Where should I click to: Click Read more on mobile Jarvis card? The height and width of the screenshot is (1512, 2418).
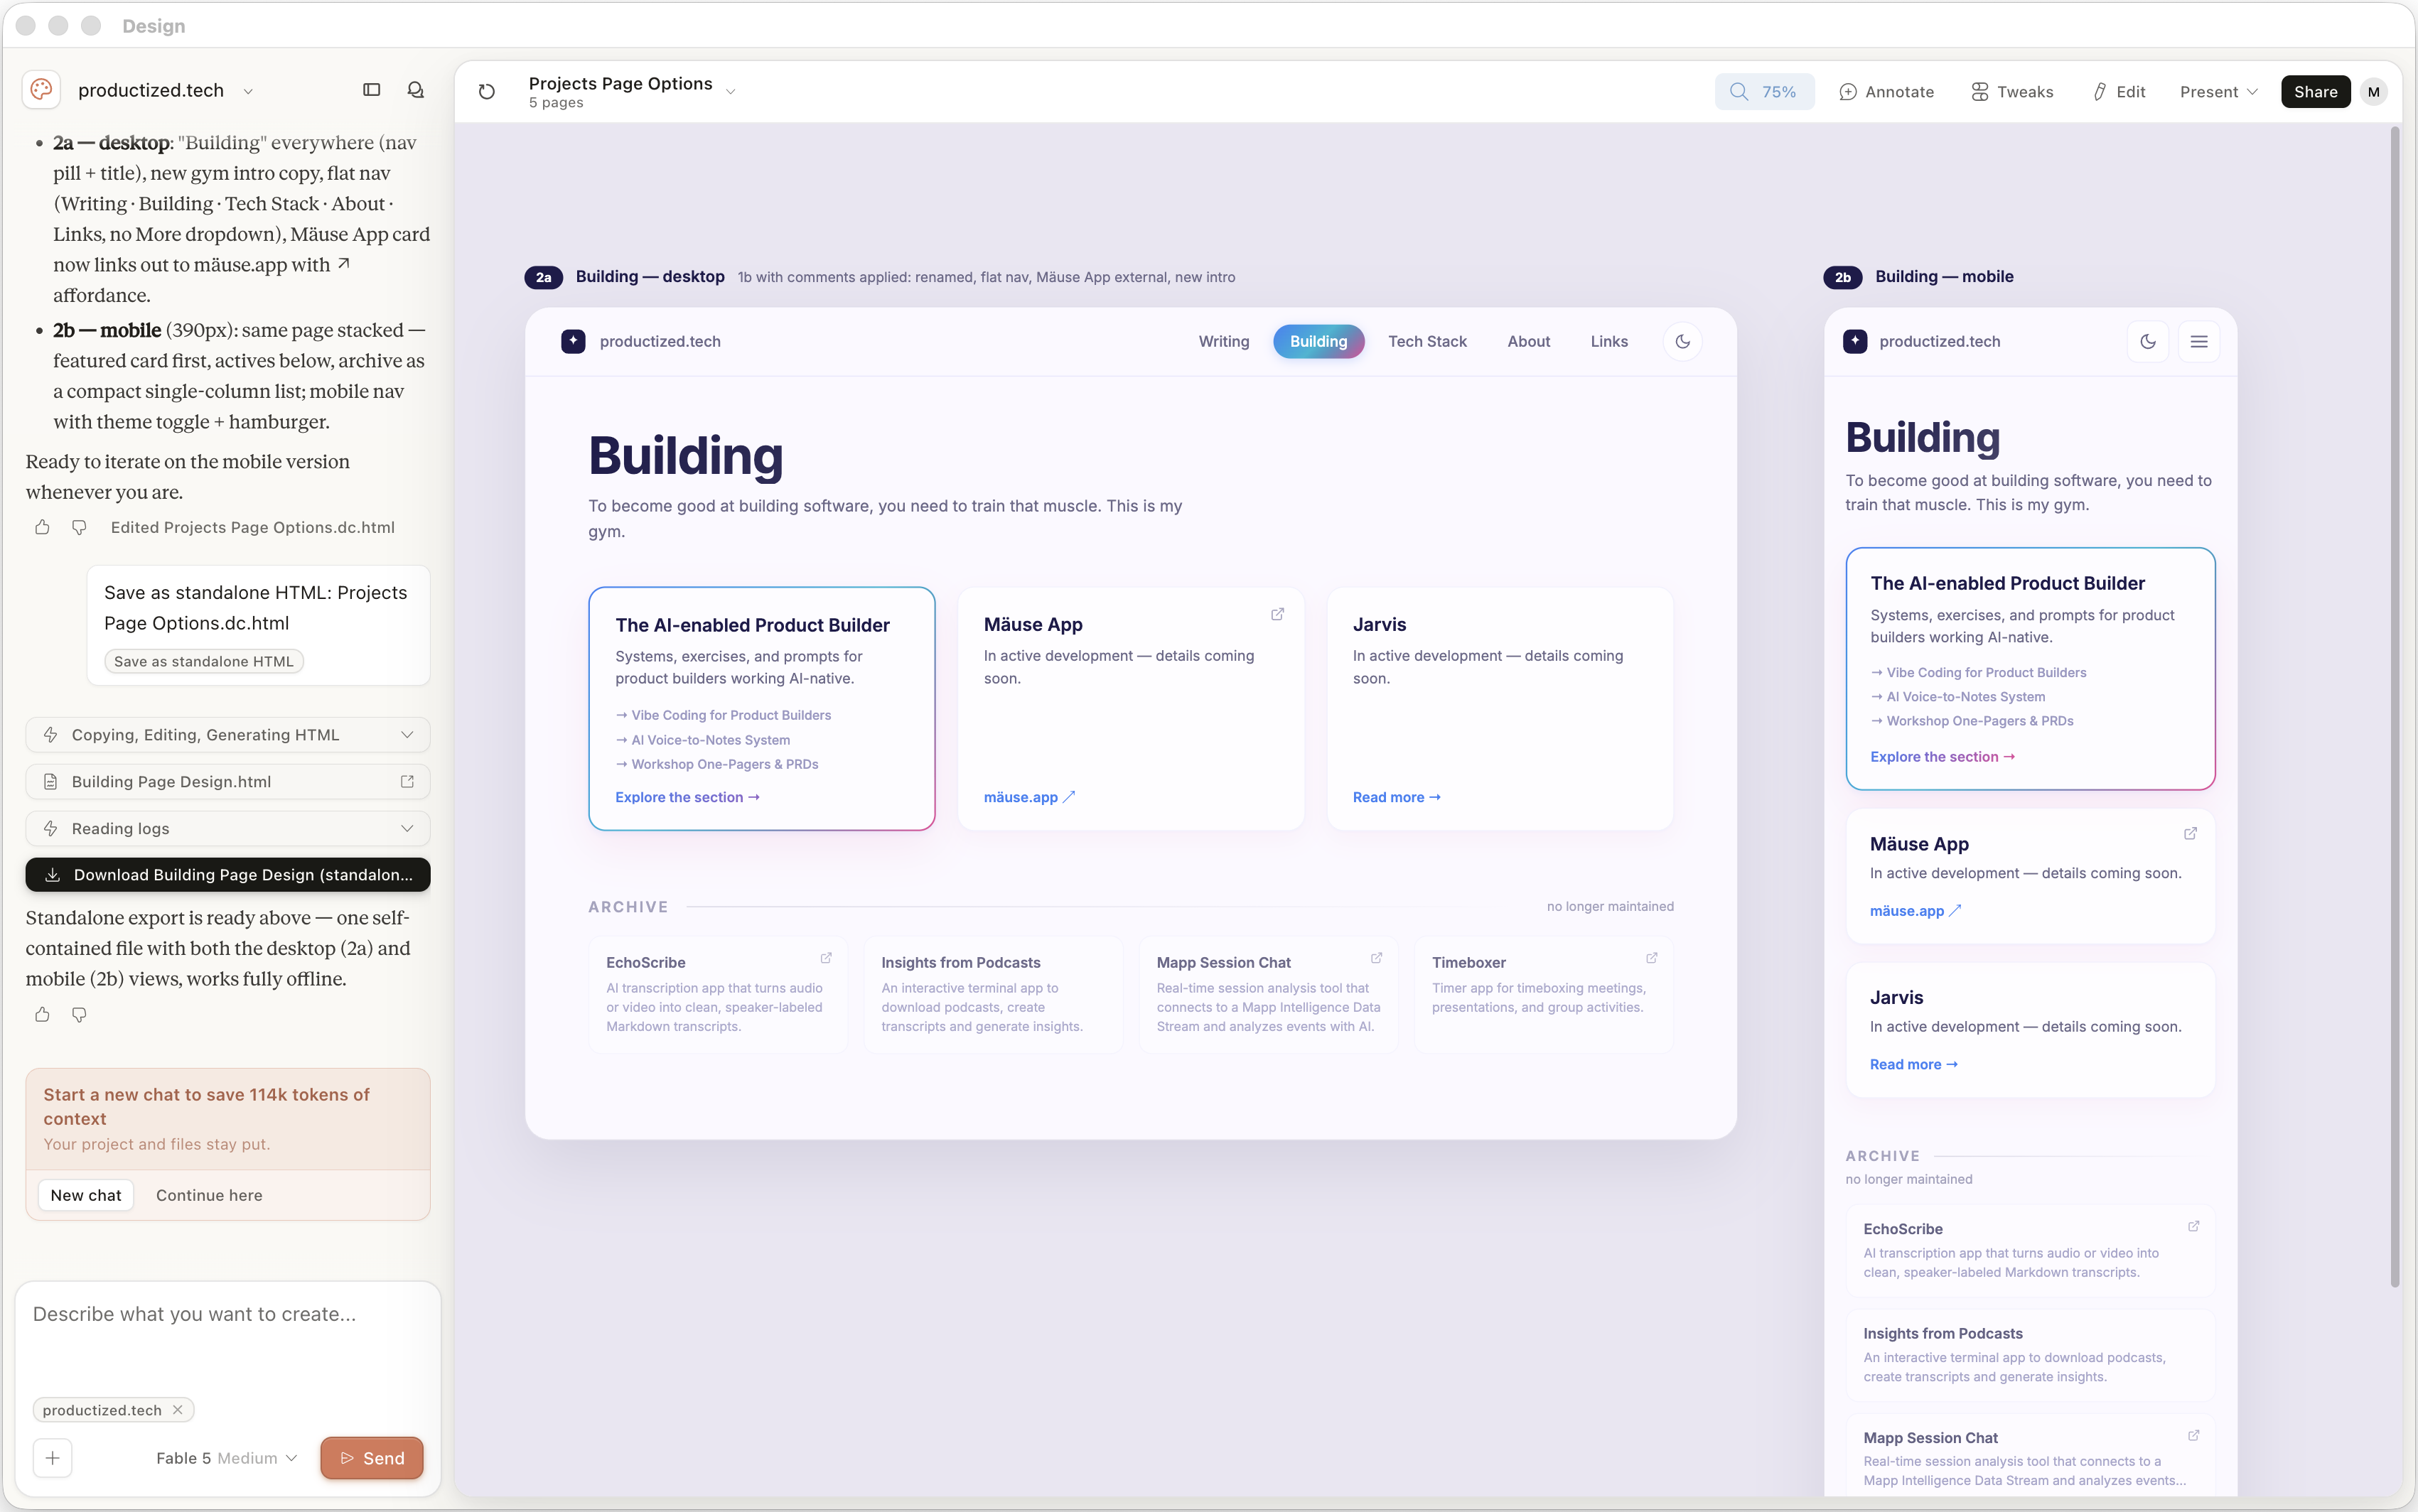click(1913, 1064)
